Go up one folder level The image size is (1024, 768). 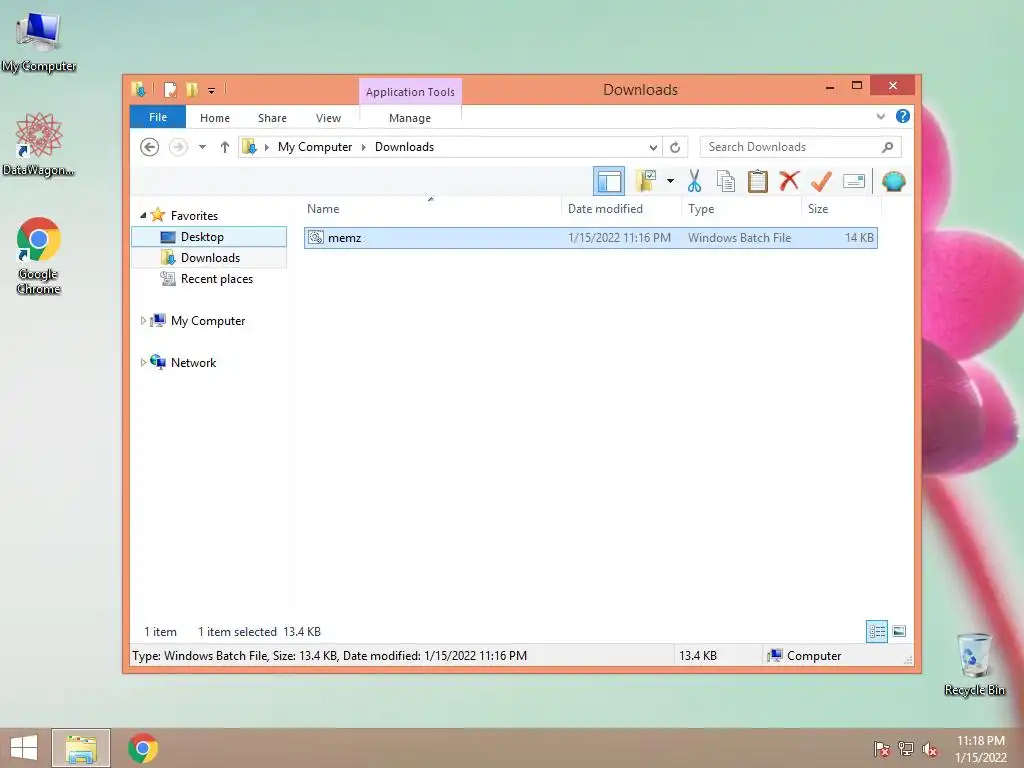coord(225,147)
